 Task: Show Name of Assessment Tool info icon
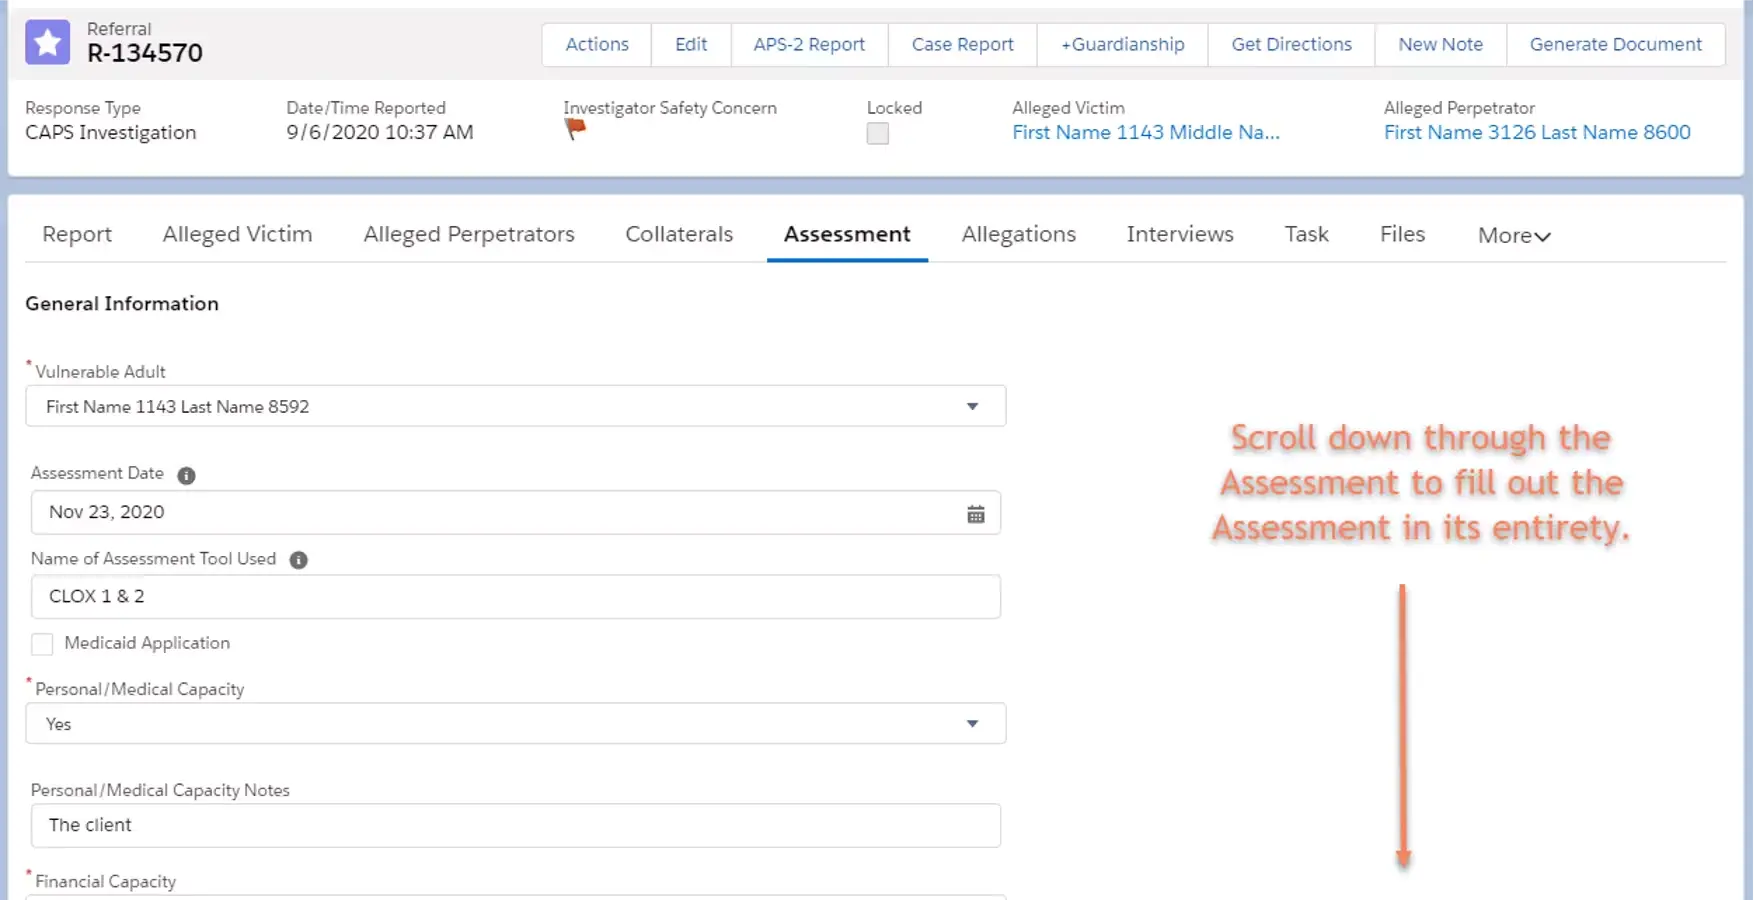point(298,560)
